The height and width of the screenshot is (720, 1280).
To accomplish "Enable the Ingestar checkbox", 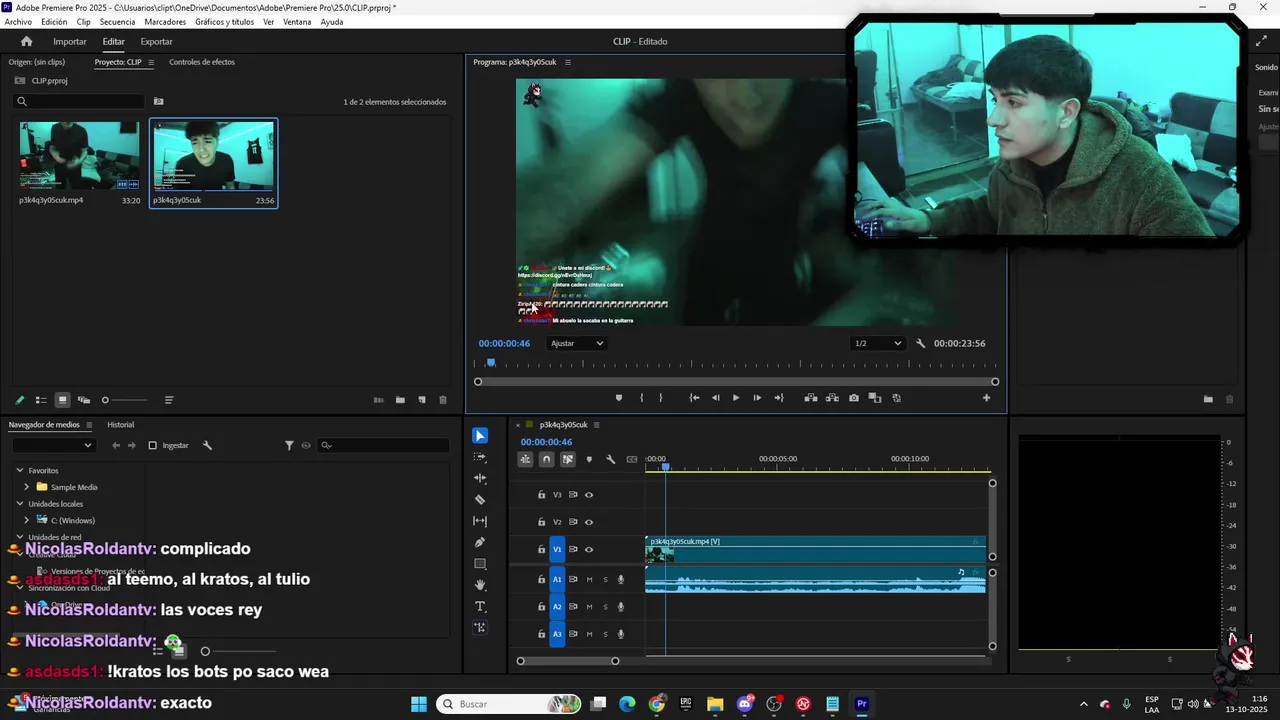I will coord(152,445).
